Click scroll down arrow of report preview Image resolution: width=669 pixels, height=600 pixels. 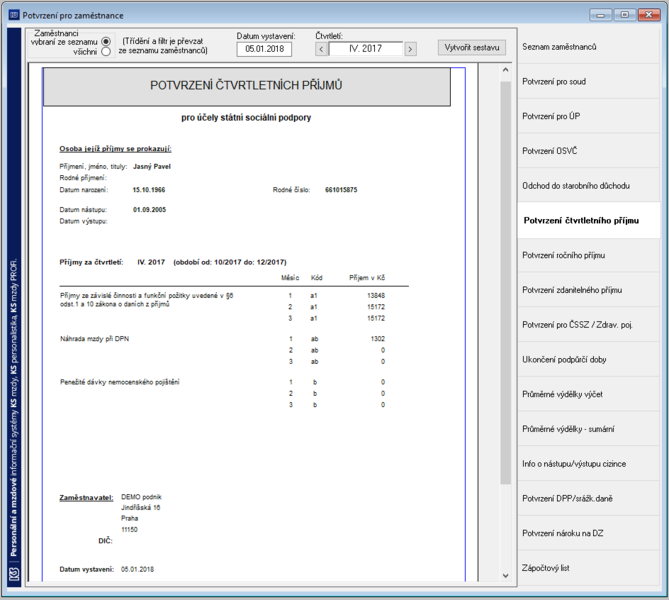click(506, 575)
